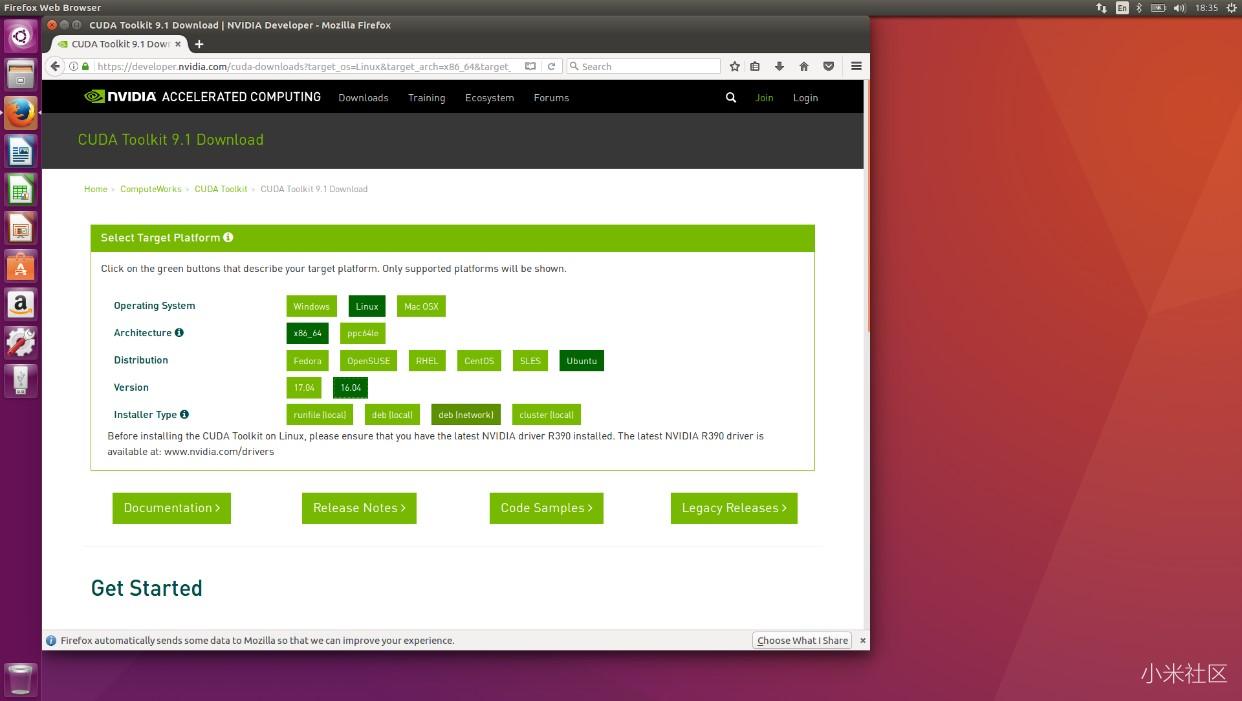
Task: Toggle Reader View in the address bar
Action: 530,67
